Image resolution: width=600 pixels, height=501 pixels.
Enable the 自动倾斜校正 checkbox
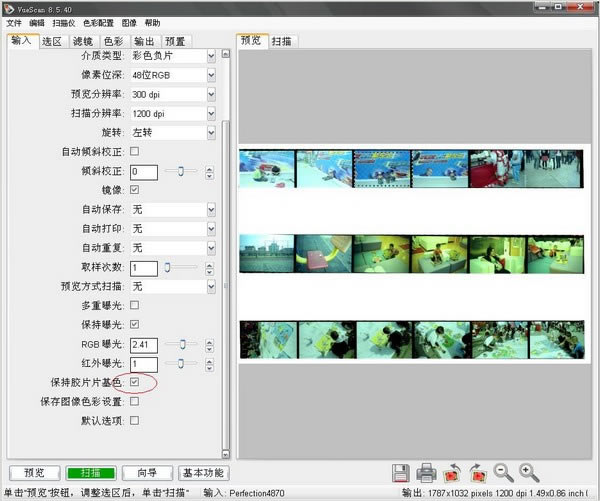(135, 152)
